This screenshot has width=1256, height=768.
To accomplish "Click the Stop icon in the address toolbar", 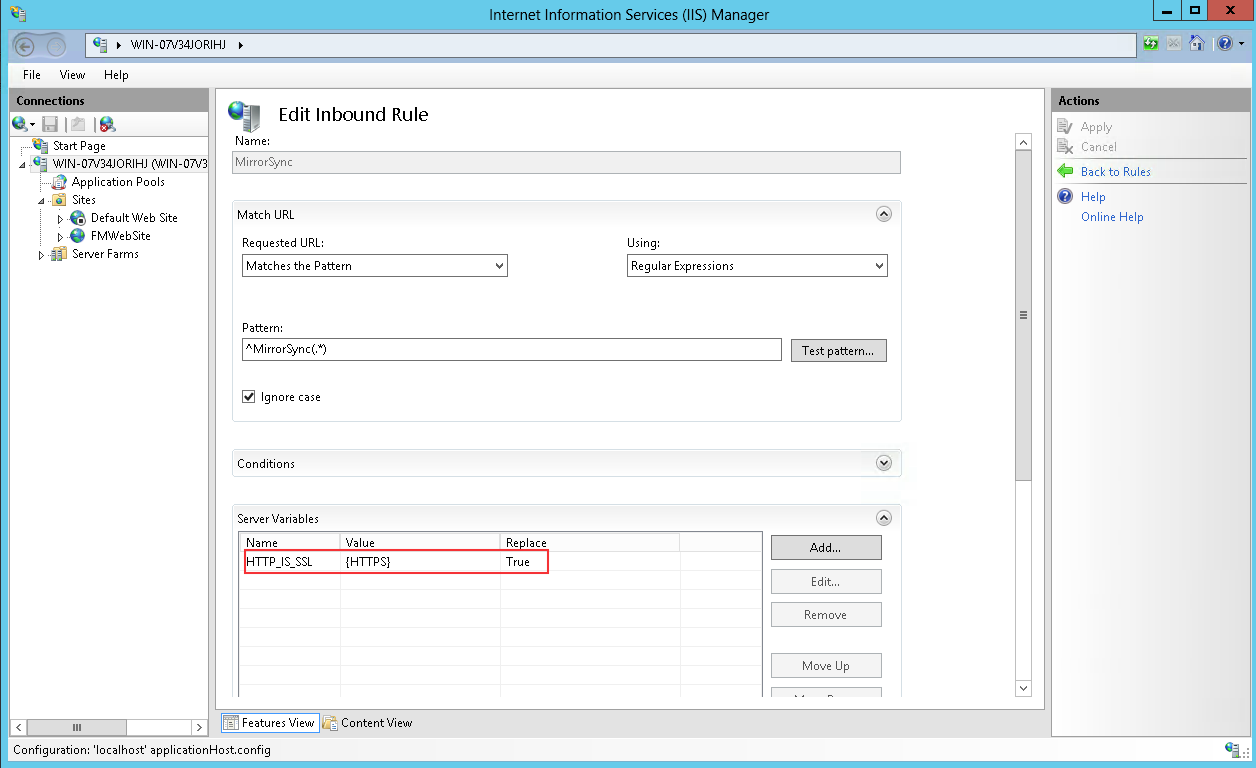I will (1174, 44).
